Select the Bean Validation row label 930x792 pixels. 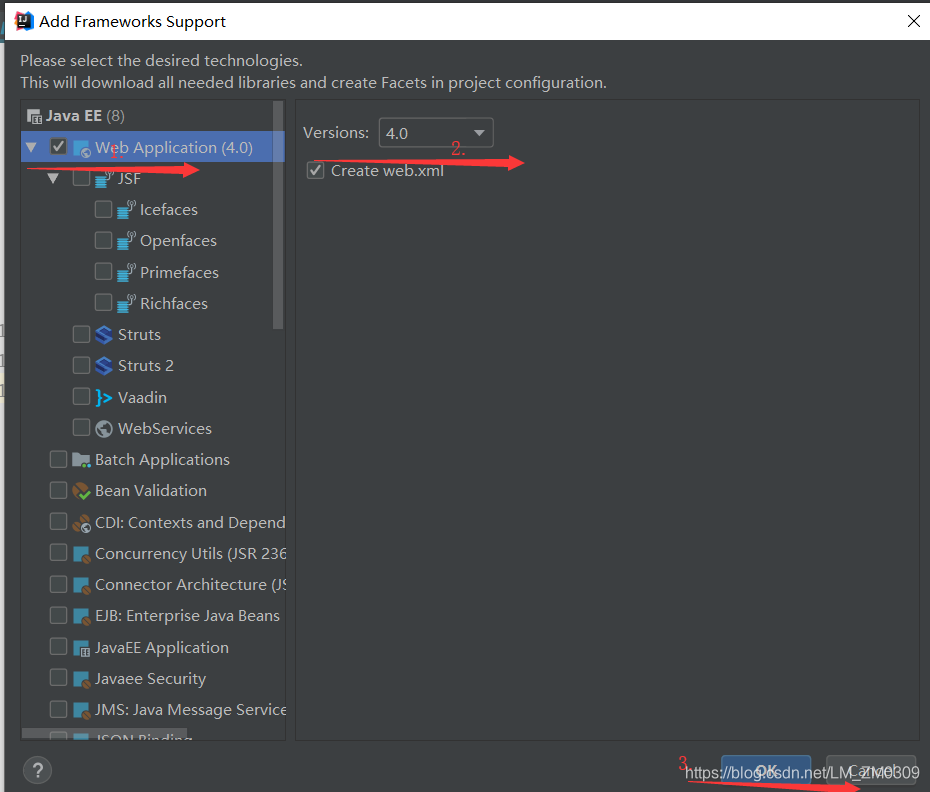[x=151, y=491]
